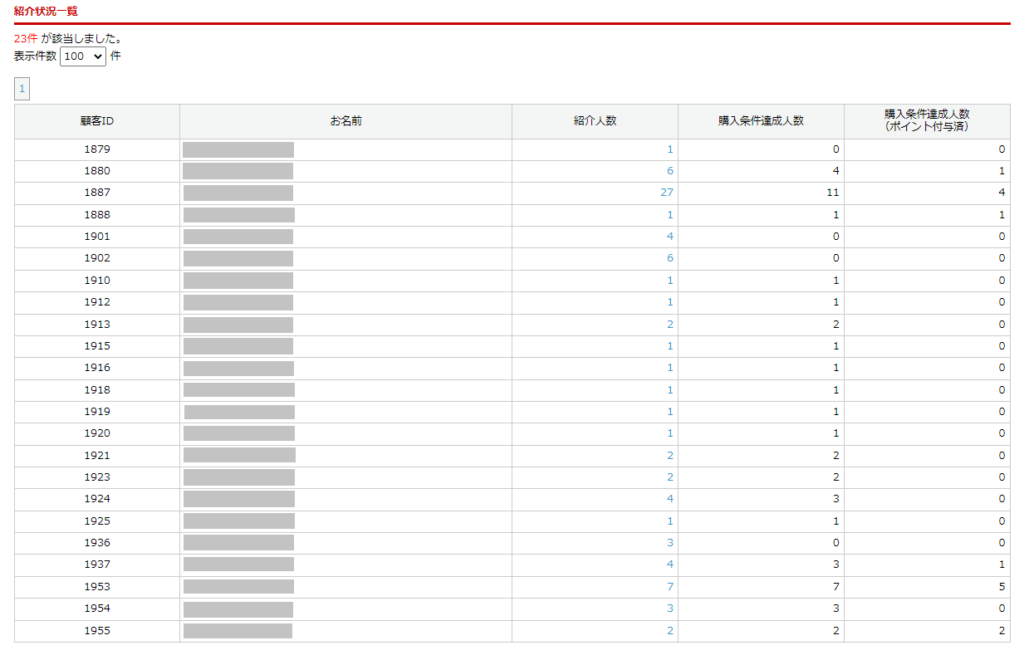Image resolution: width=1024 pixels, height=655 pixels.
Task: Open the 表示件数 100 dropdown
Action: [x=83, y=56]
